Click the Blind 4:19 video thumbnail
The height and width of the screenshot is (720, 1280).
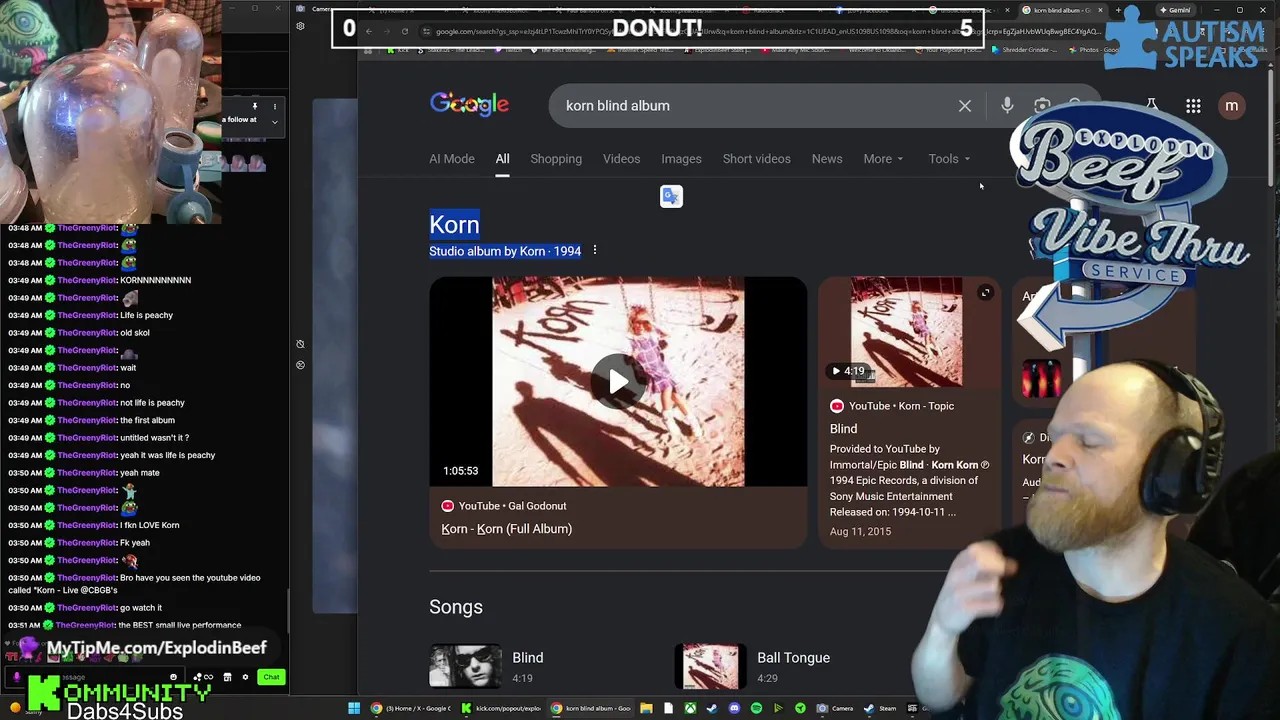click(x=907, y=332)
